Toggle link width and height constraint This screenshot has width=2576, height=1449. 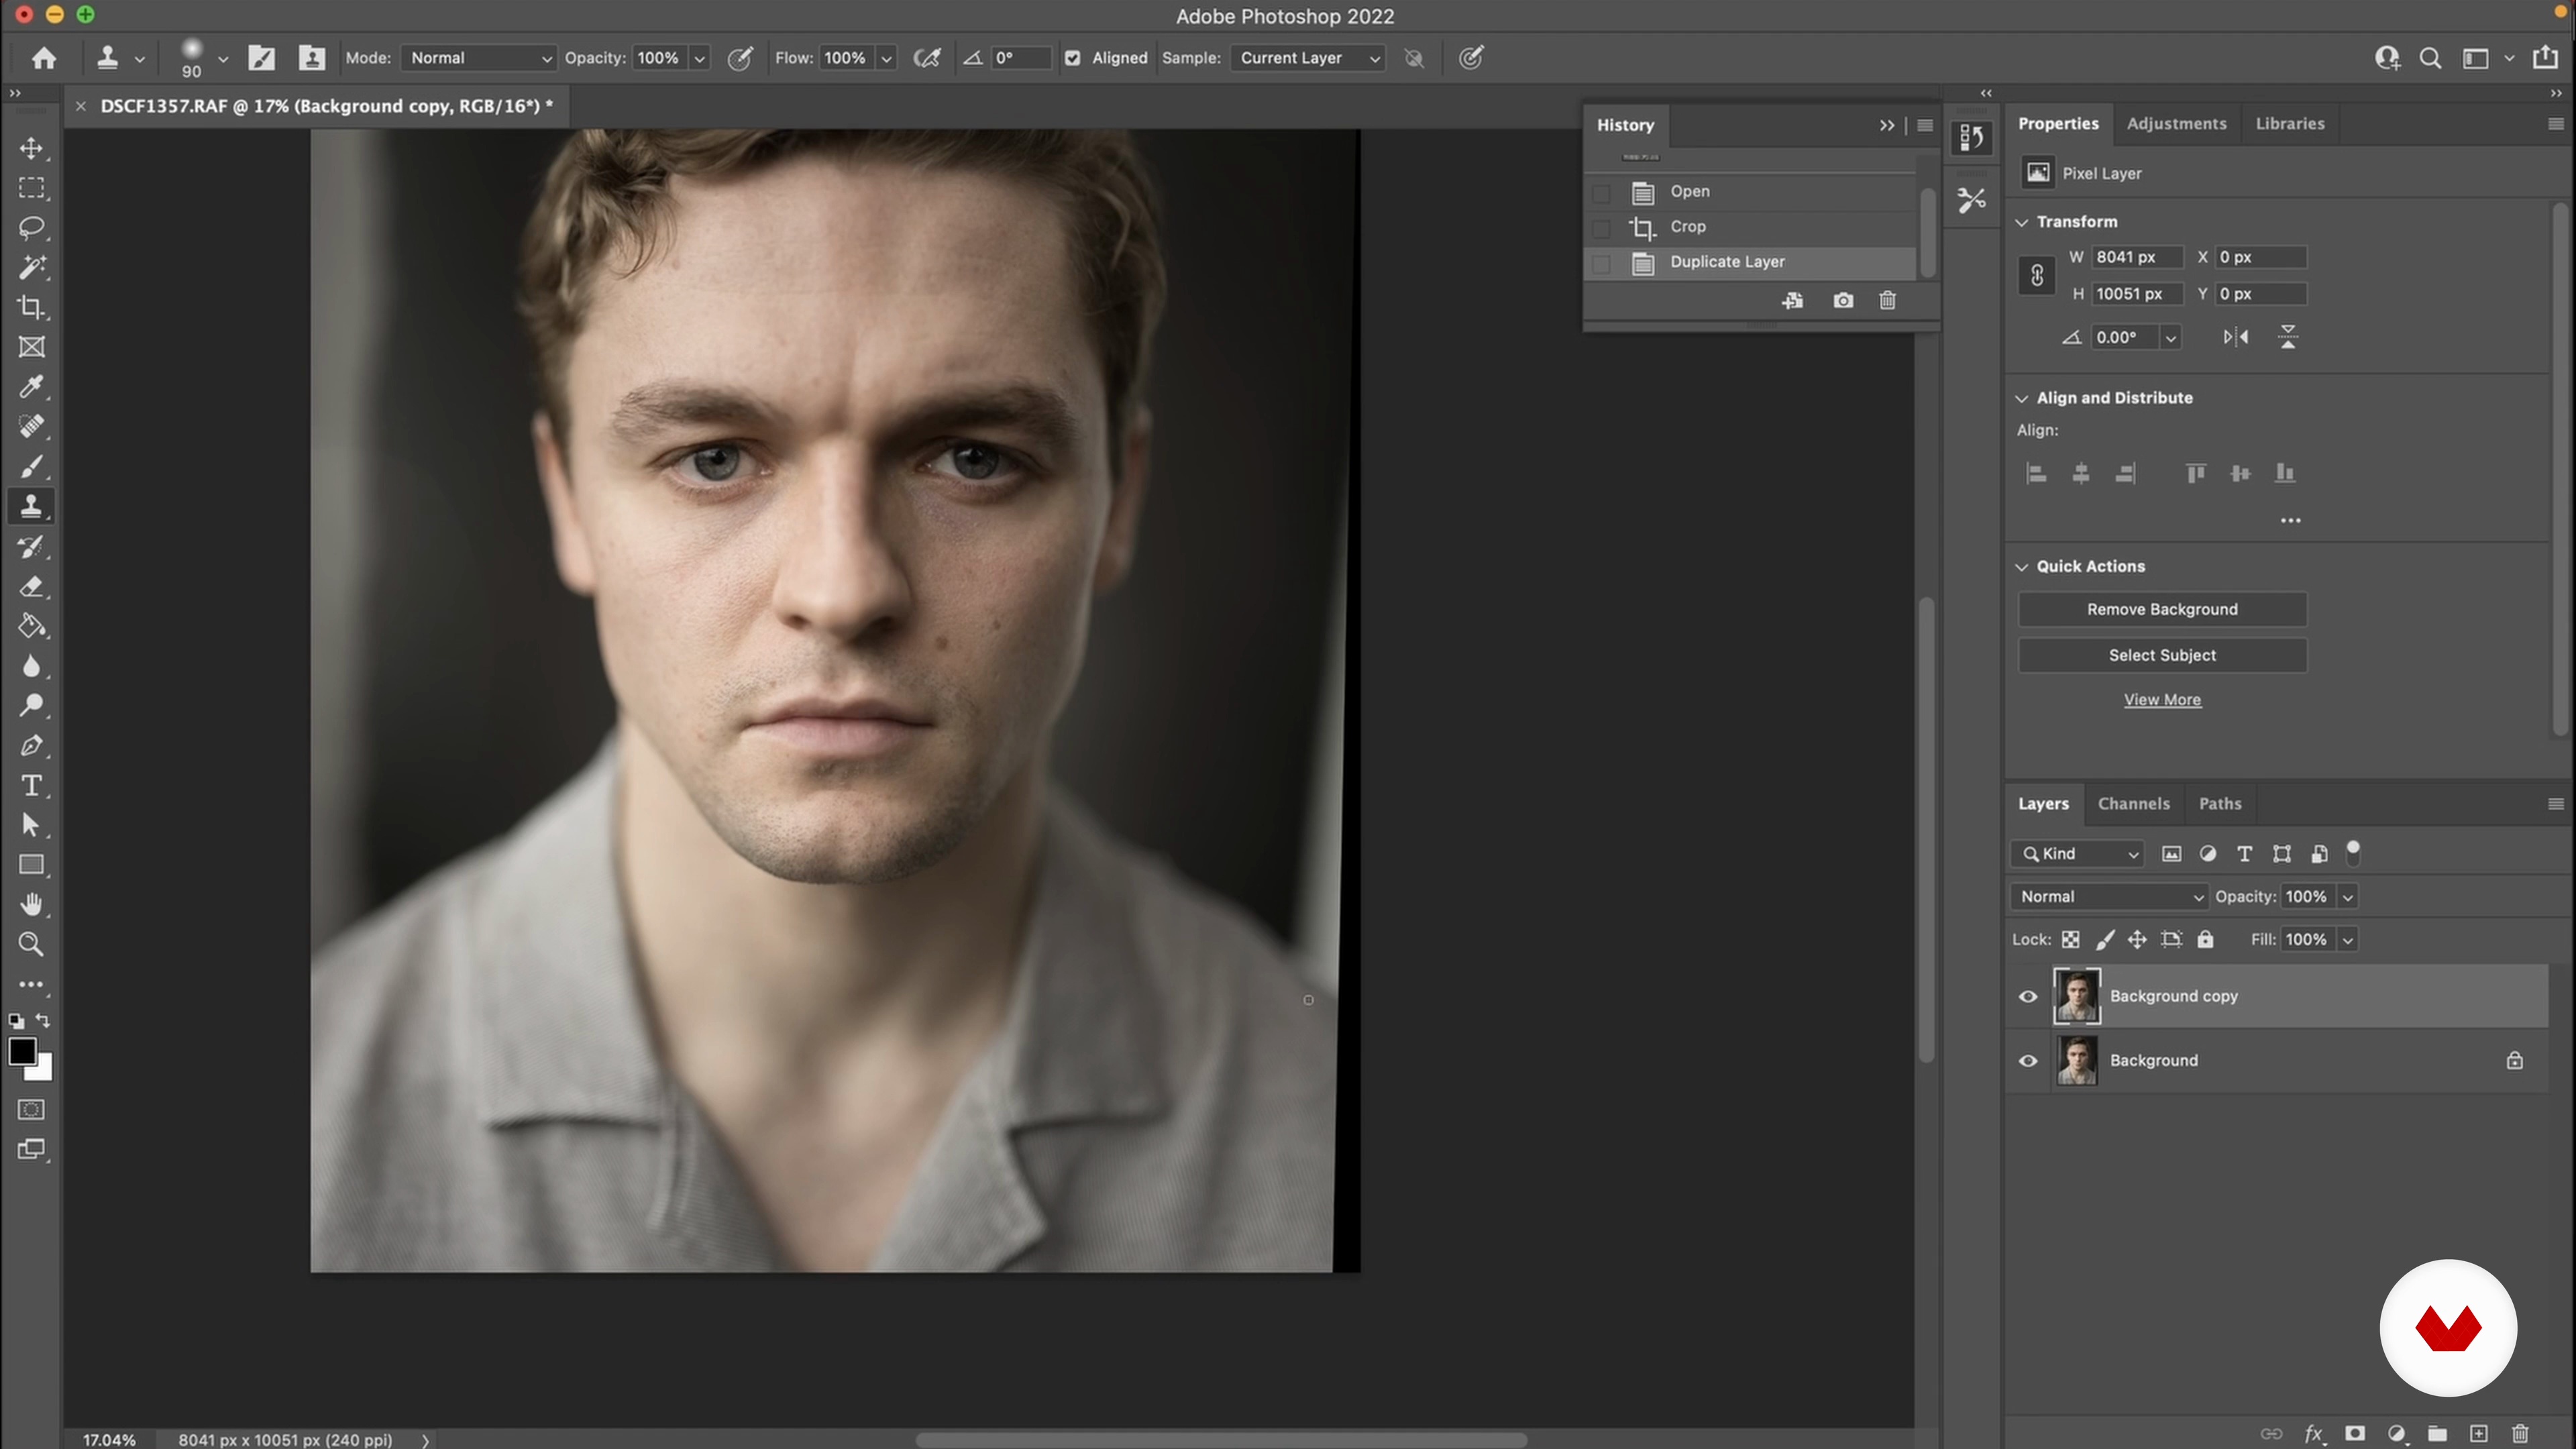(x=2036, y=275)
